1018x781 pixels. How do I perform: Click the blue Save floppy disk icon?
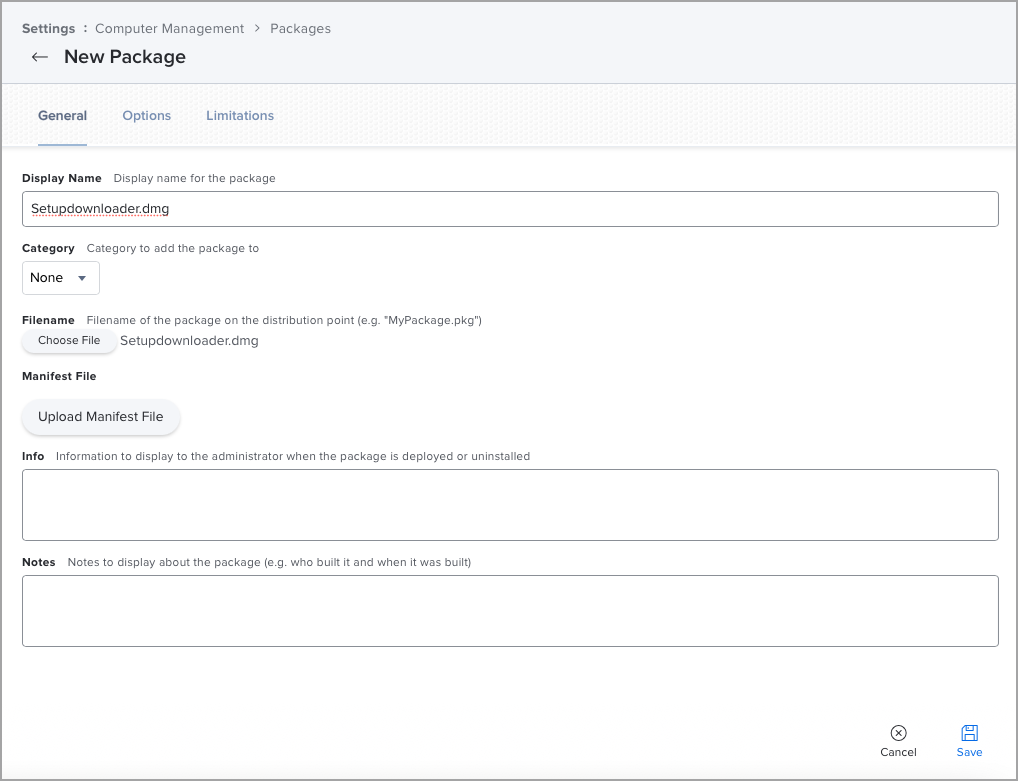pos(969,733)
